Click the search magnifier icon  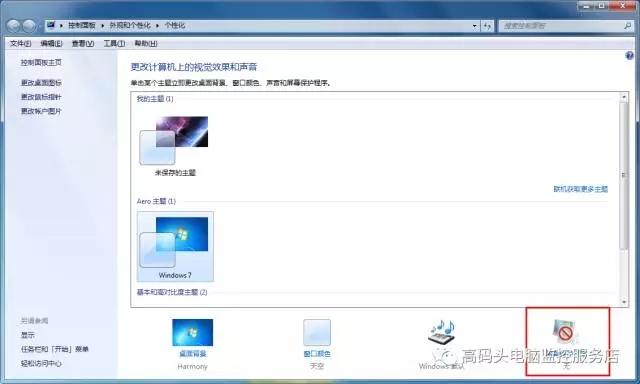(627, 26)
